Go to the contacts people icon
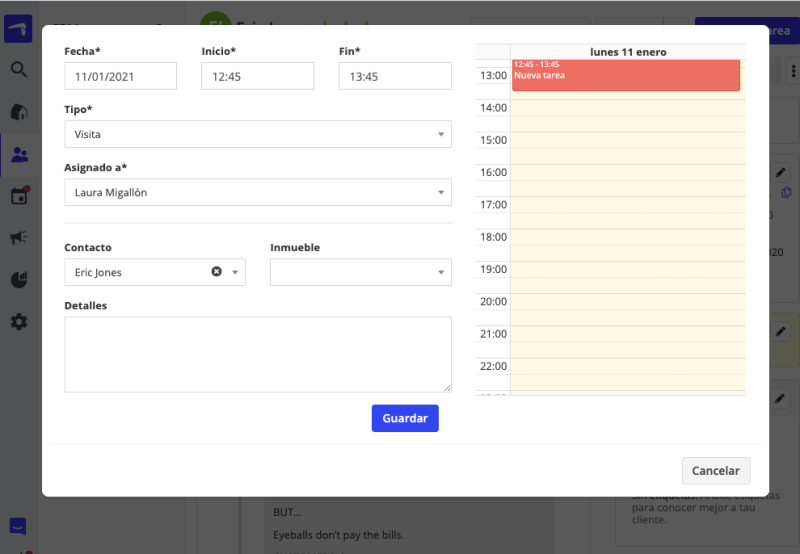 coord(19,155)
